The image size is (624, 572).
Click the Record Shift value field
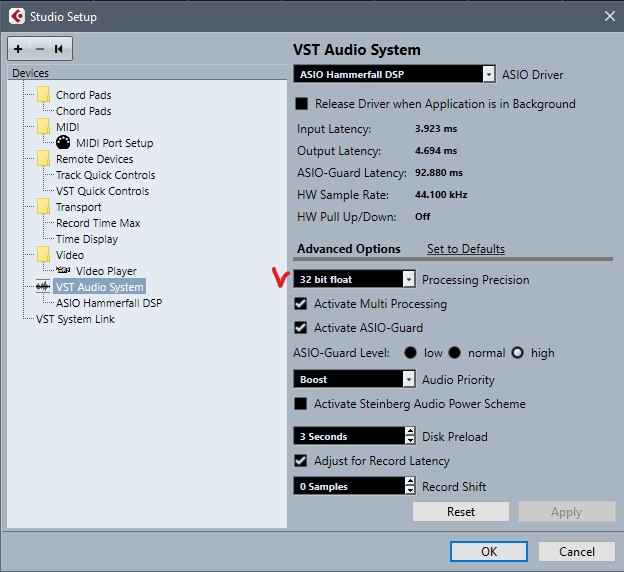tap(349, 486)
